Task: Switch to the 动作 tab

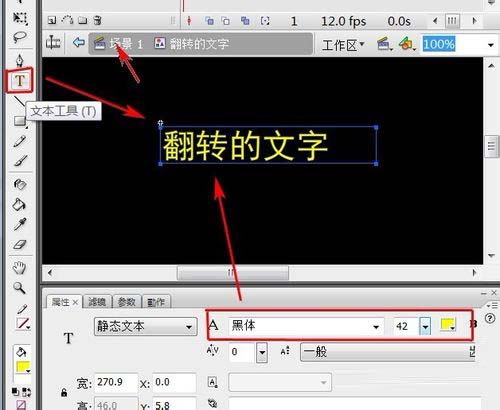Action: coord(156,302)
